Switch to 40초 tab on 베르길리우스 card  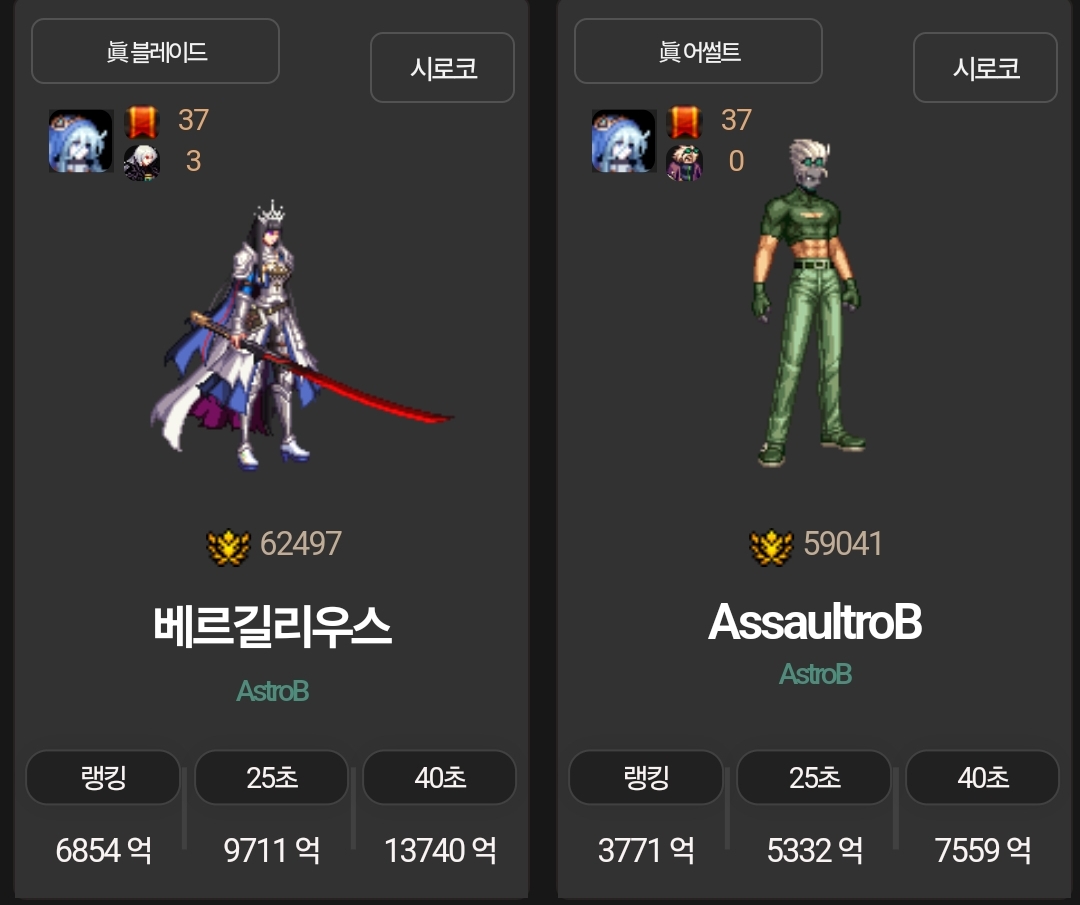pyautogui.click(x=439, y=778)
